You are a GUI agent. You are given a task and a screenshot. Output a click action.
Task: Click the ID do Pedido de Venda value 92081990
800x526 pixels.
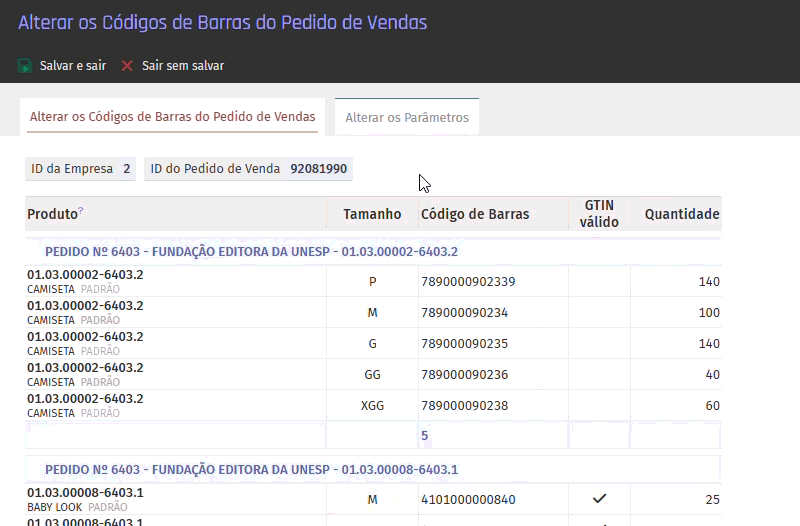coord(318,169)
